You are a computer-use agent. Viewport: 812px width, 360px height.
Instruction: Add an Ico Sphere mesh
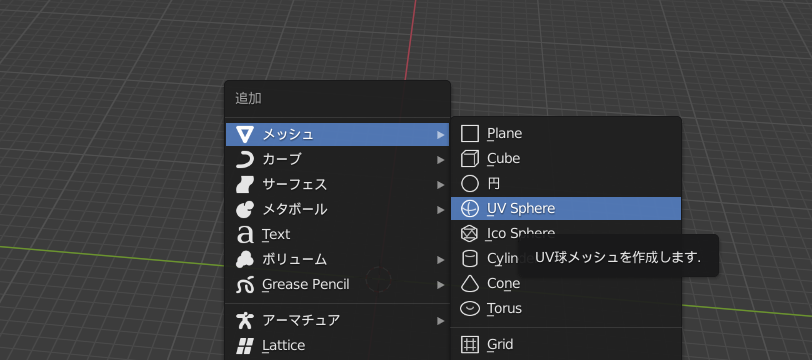pyautogui.click(x=566, y=233)
